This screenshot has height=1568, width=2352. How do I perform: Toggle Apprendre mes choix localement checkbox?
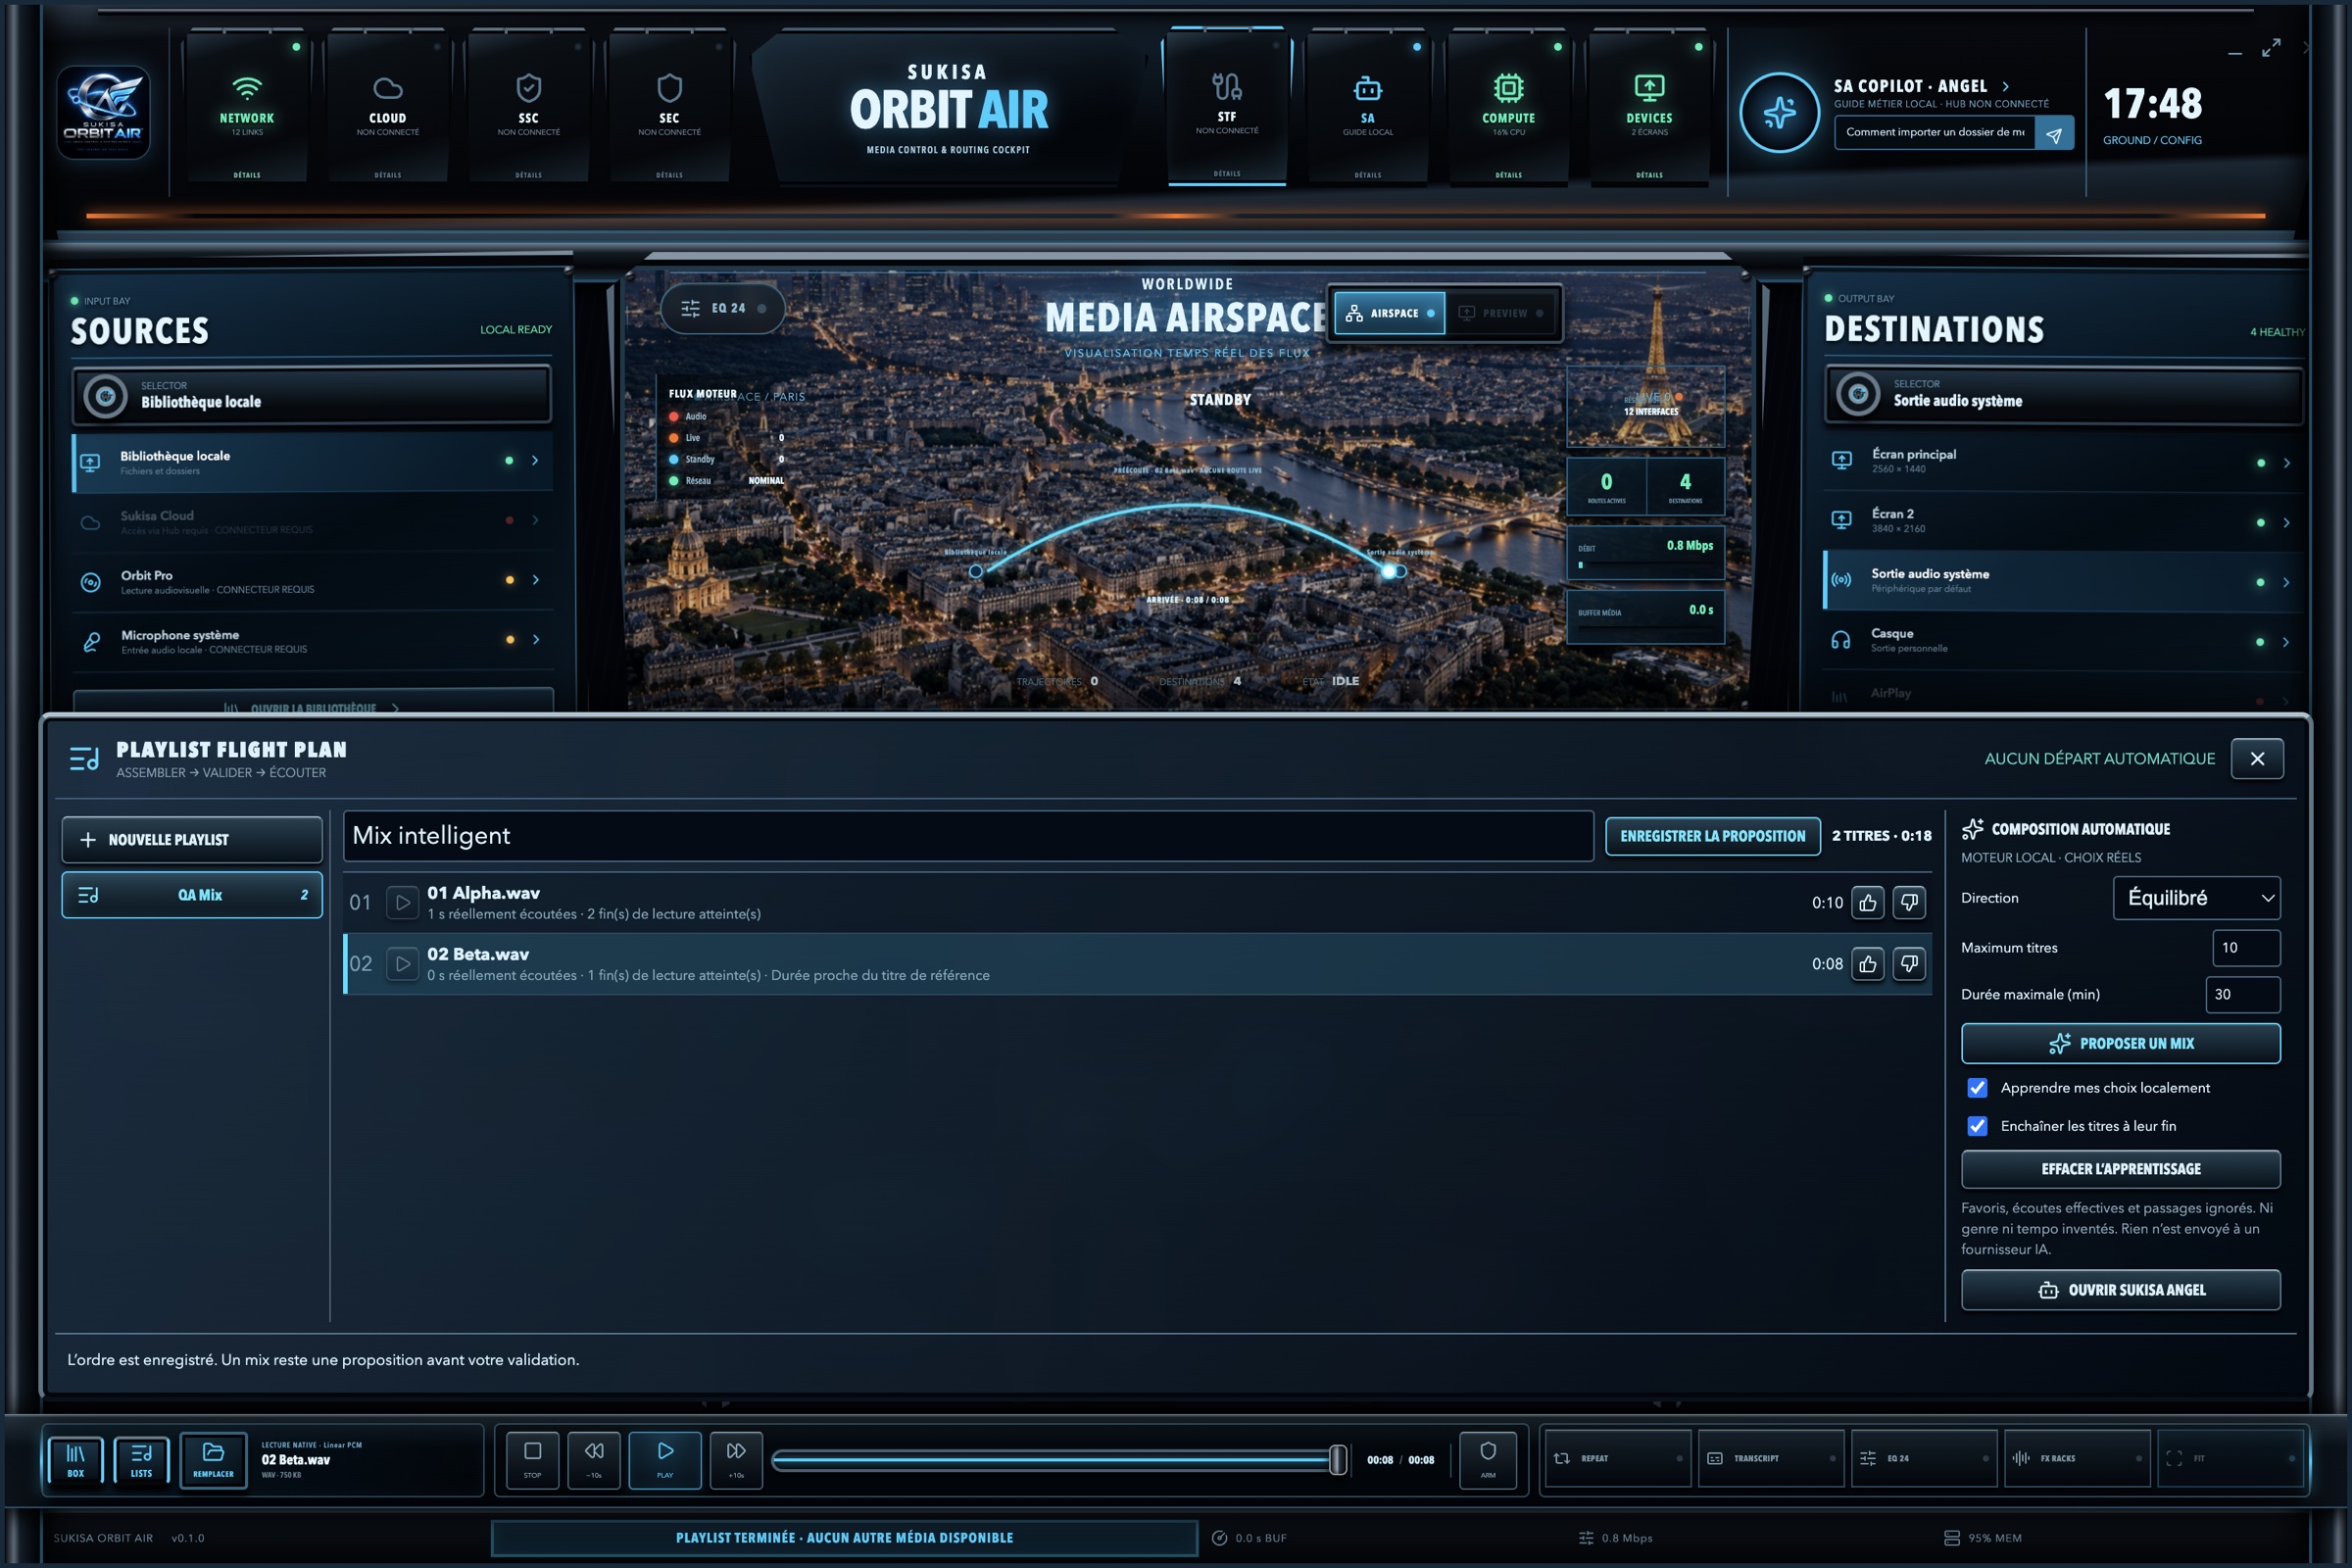click(1977, 1088)
